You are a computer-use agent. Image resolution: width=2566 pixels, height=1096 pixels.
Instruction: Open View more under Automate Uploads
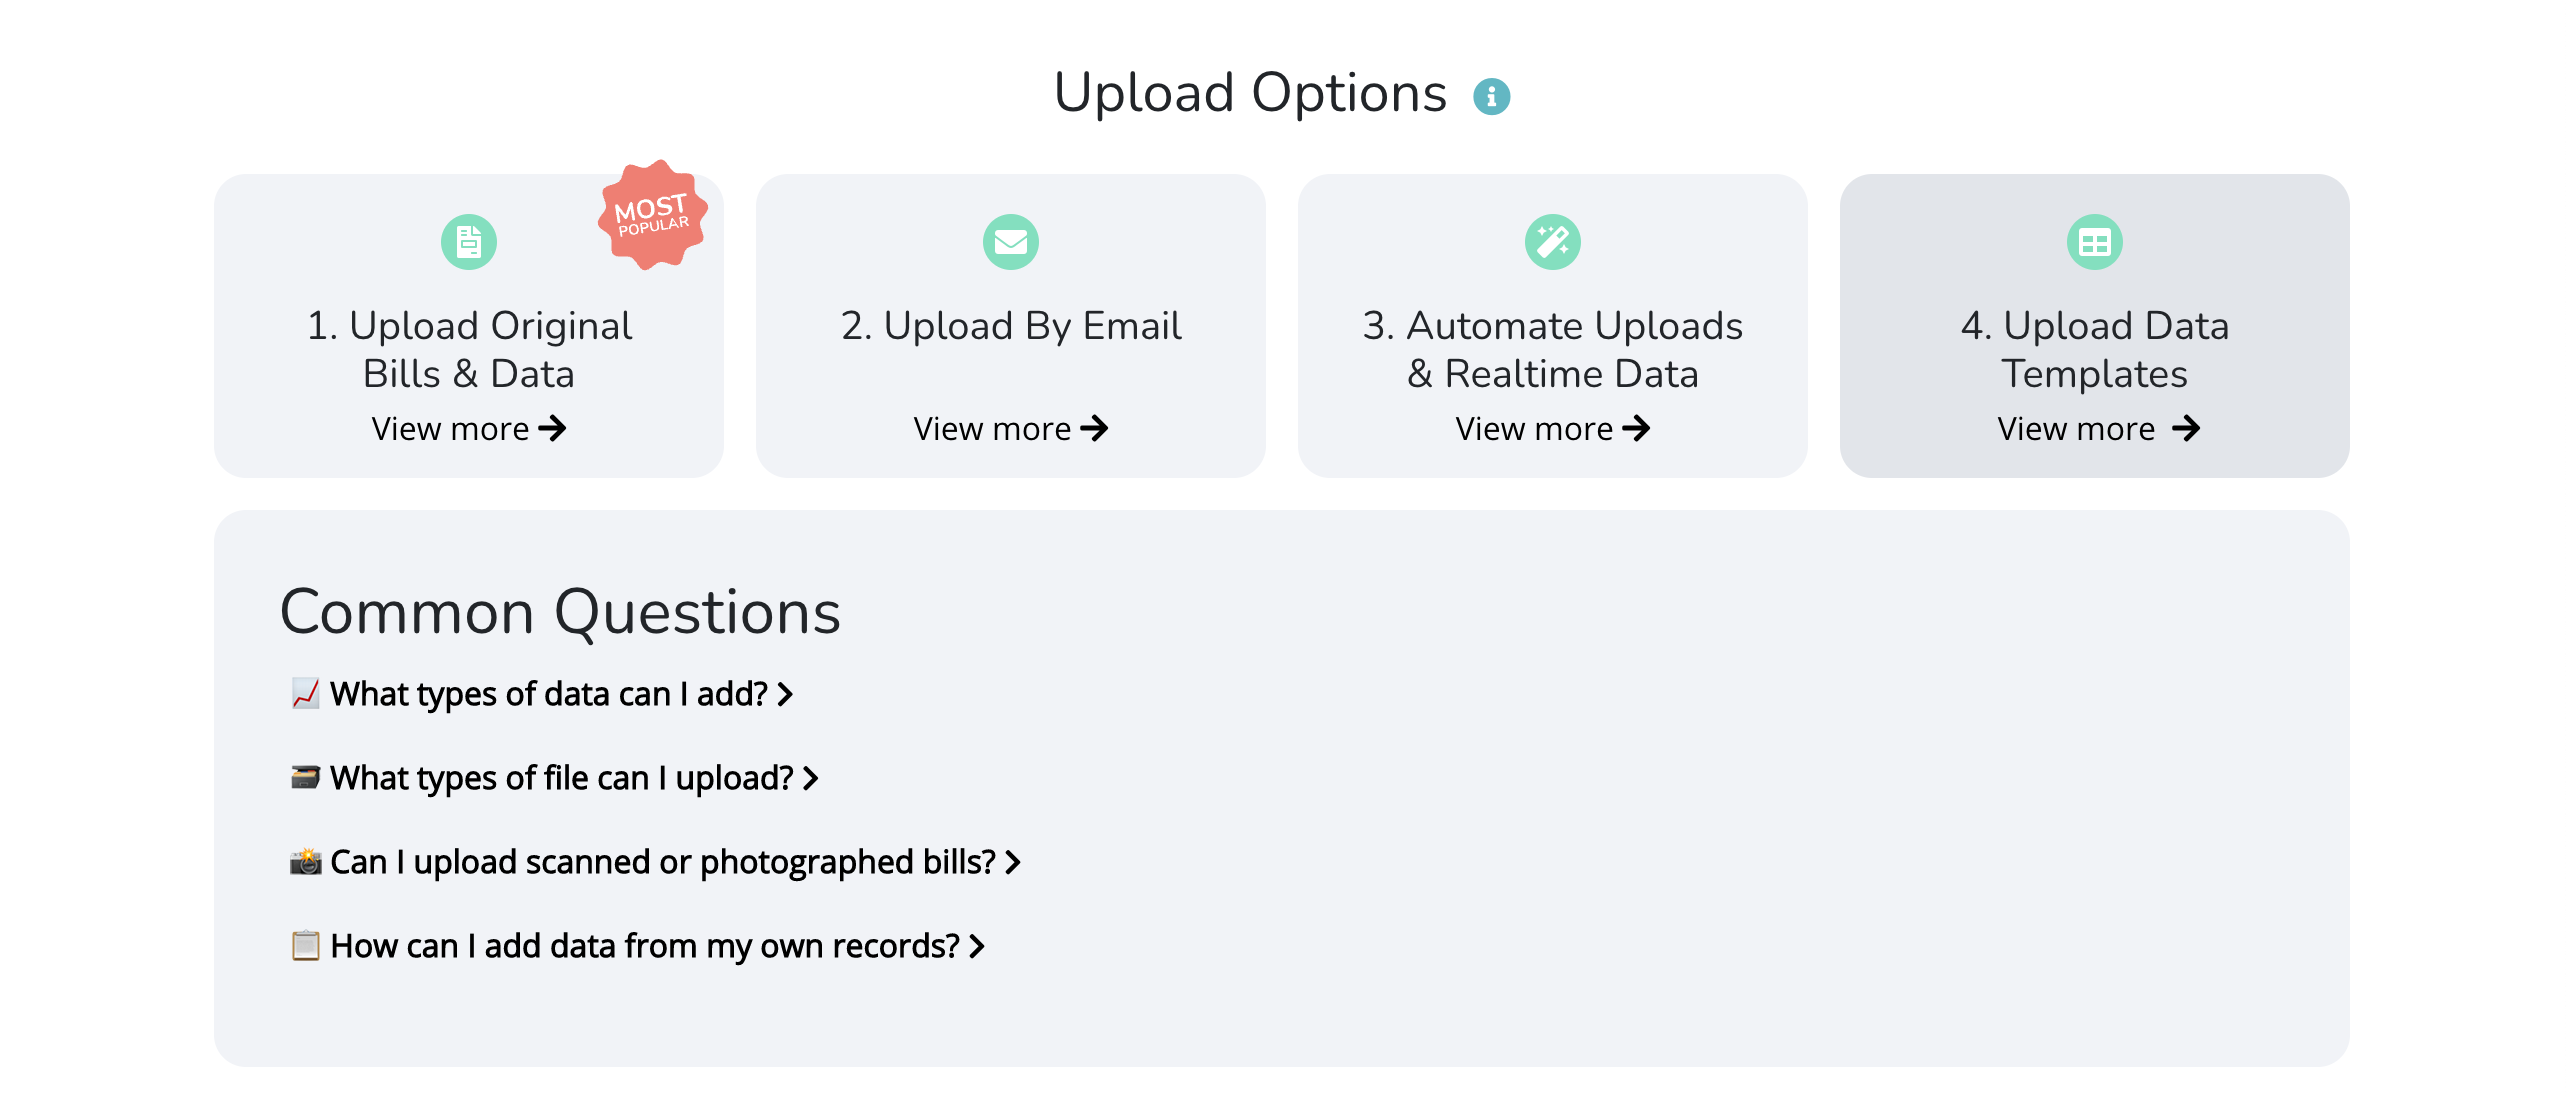pyautogui.click(x=1552, y=428)
